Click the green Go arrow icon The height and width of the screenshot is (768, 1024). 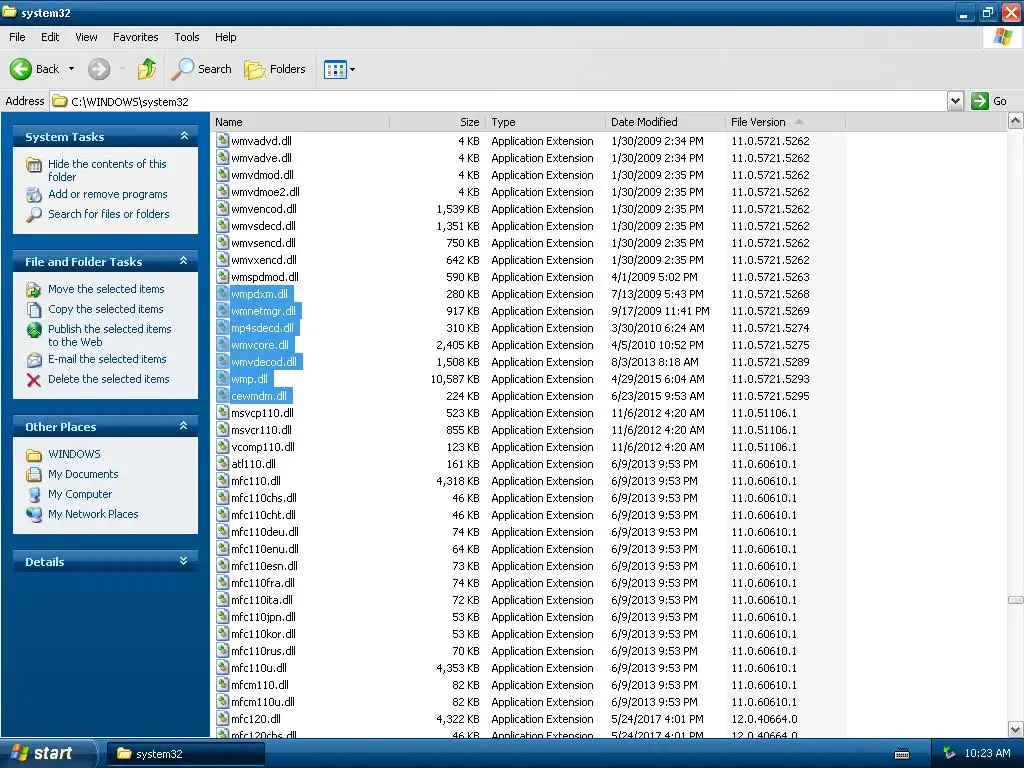(x=980, y=101)
